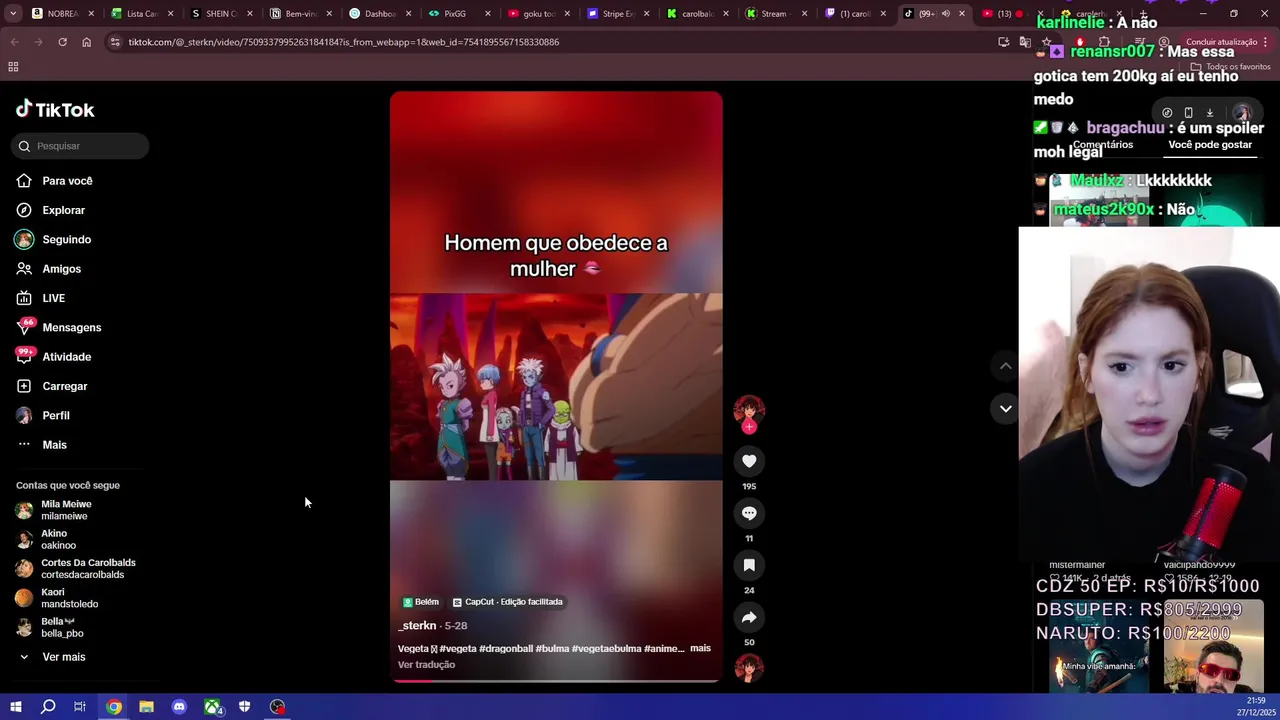Open Windows Security shield on taskbar

tap(245, 707)
